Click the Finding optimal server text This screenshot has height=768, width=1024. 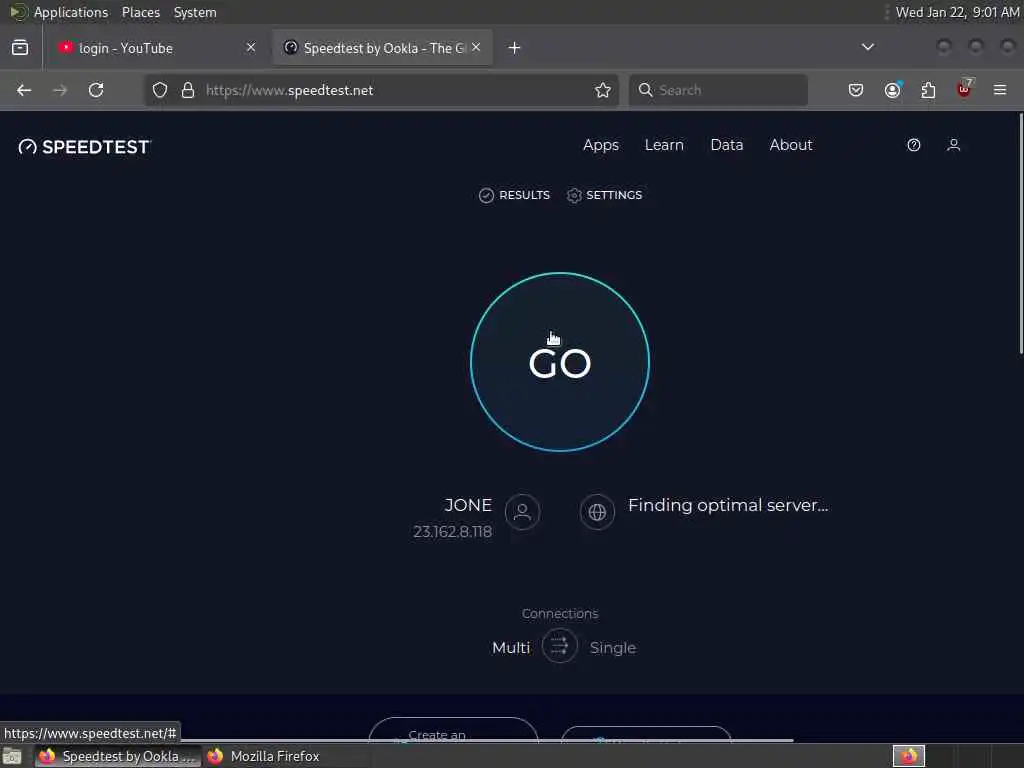[728, 505]
